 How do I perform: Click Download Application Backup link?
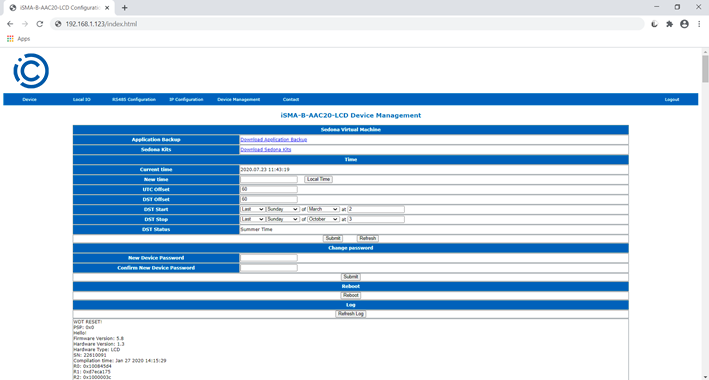[274, 140]
